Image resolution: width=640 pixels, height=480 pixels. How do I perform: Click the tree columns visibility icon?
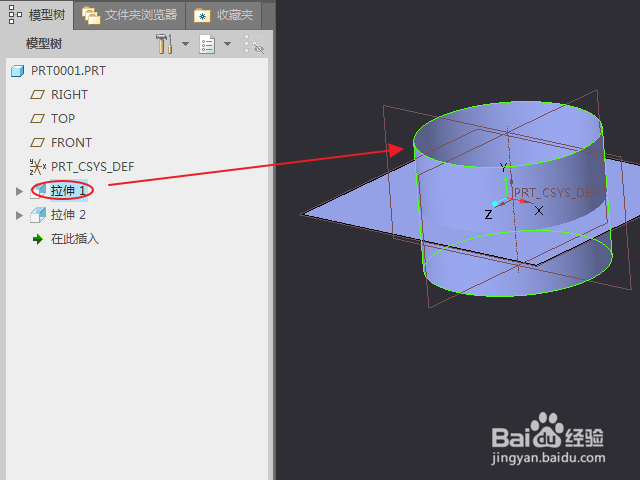coord(254,44)
